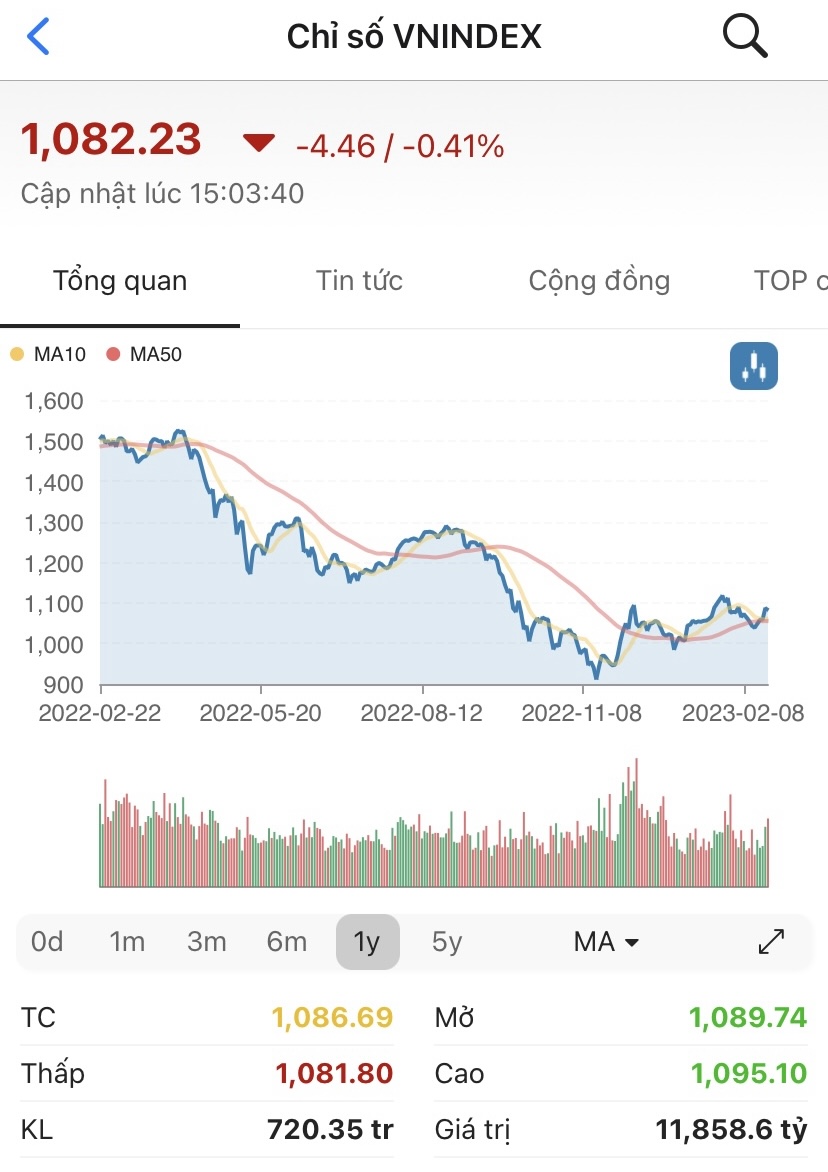Viewport: 828px width, 1172px height.
Task: Tap the red down-triangle price indicator
Action: pos(259,143)
